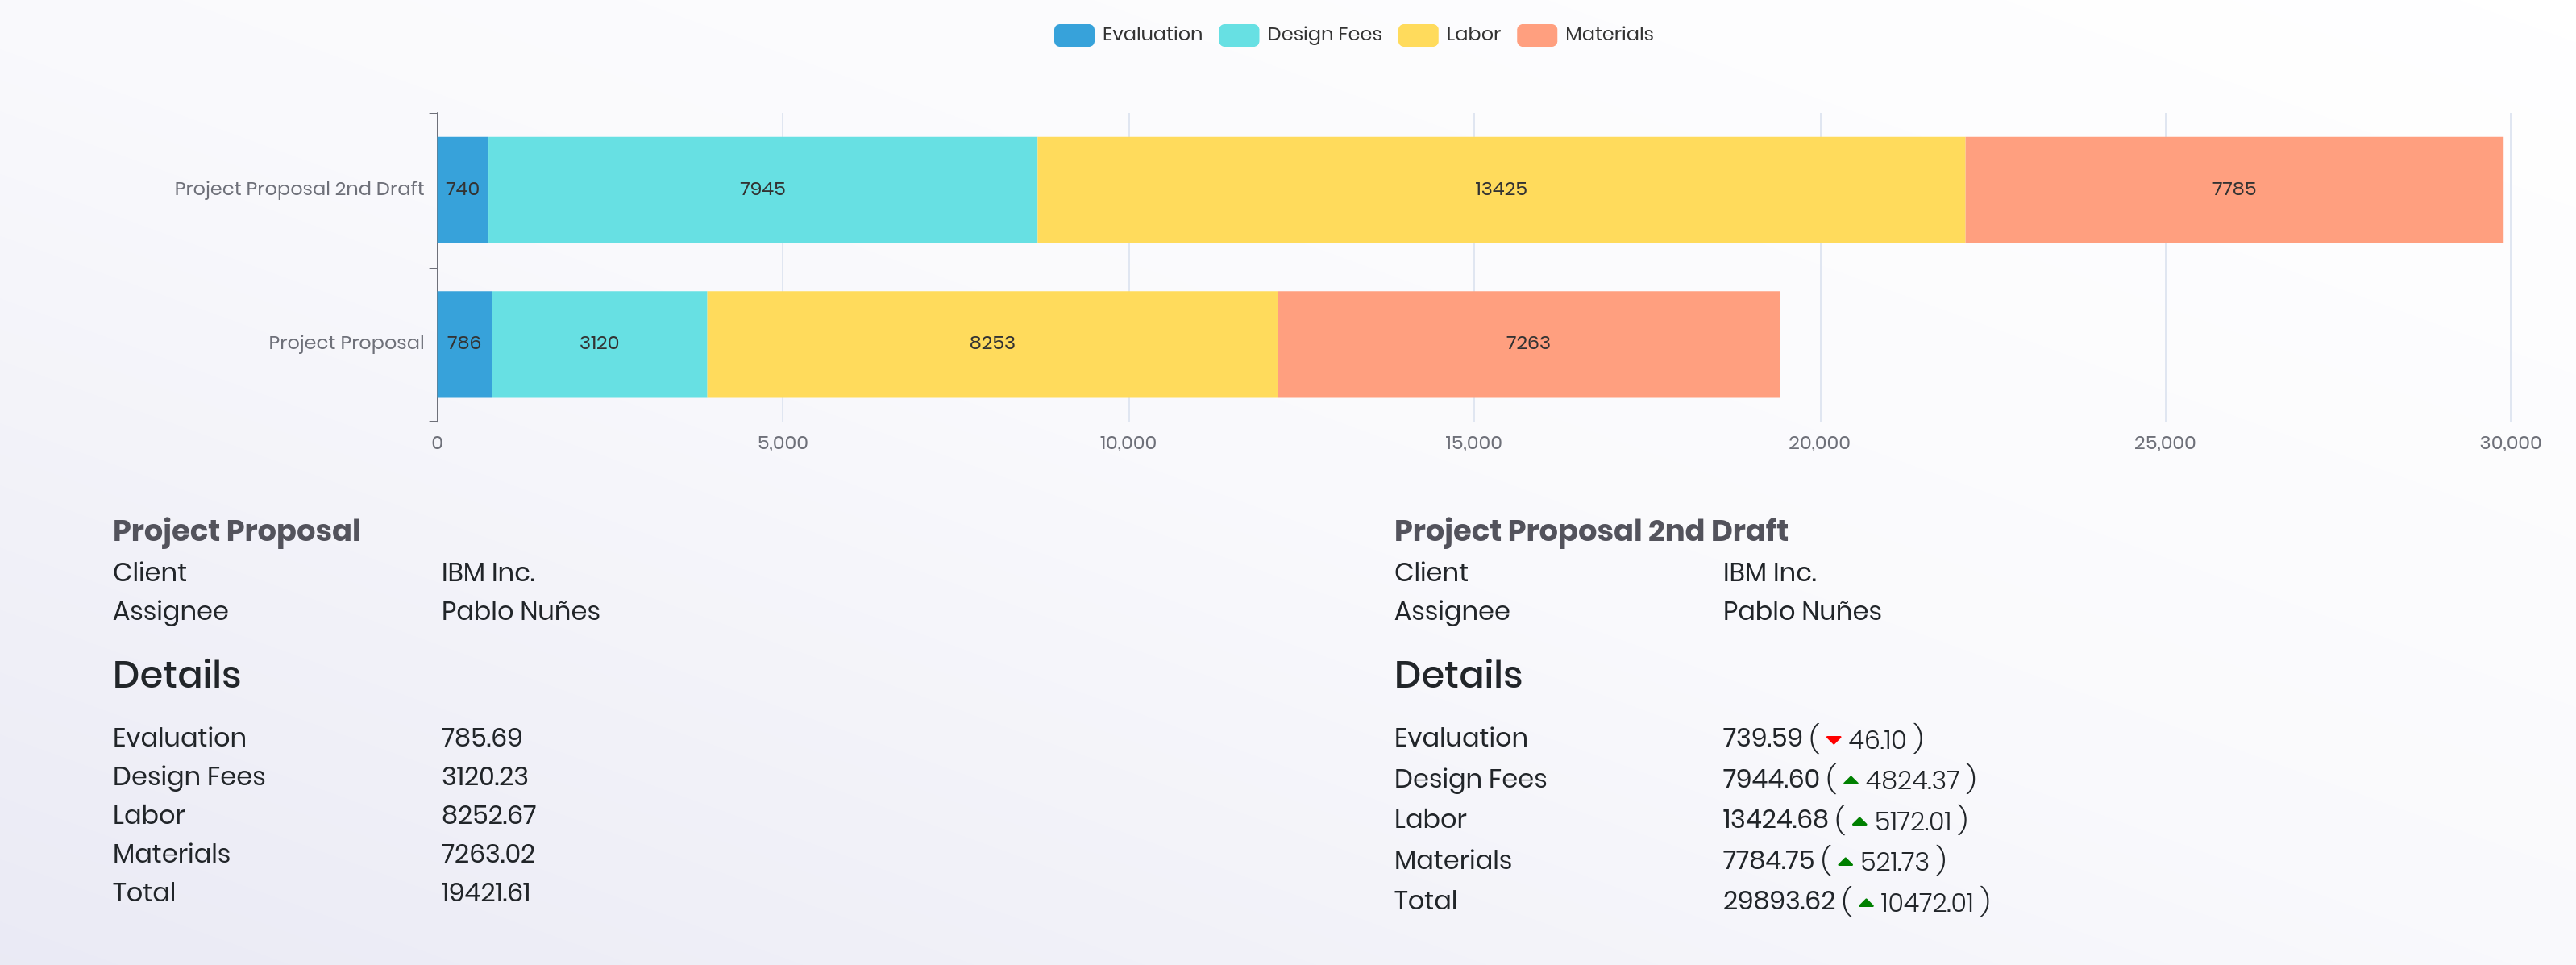Click the 8253 Labor bar segment
The height and width of the screenshot is (965, 2576).
click(991, 343)
